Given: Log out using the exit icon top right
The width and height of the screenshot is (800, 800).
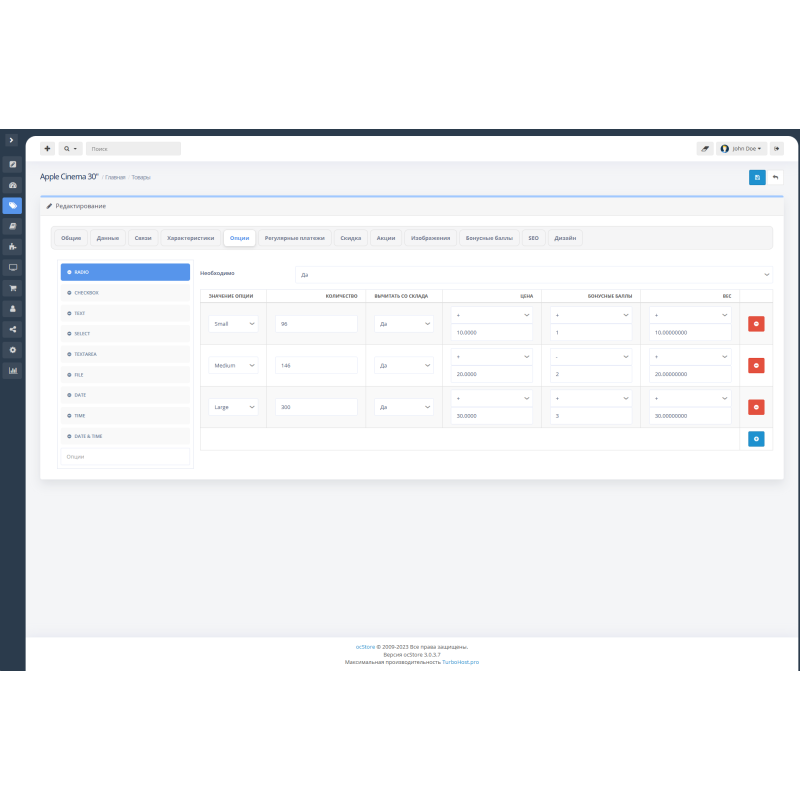Looking at the screenshot, I should [776, 147].
